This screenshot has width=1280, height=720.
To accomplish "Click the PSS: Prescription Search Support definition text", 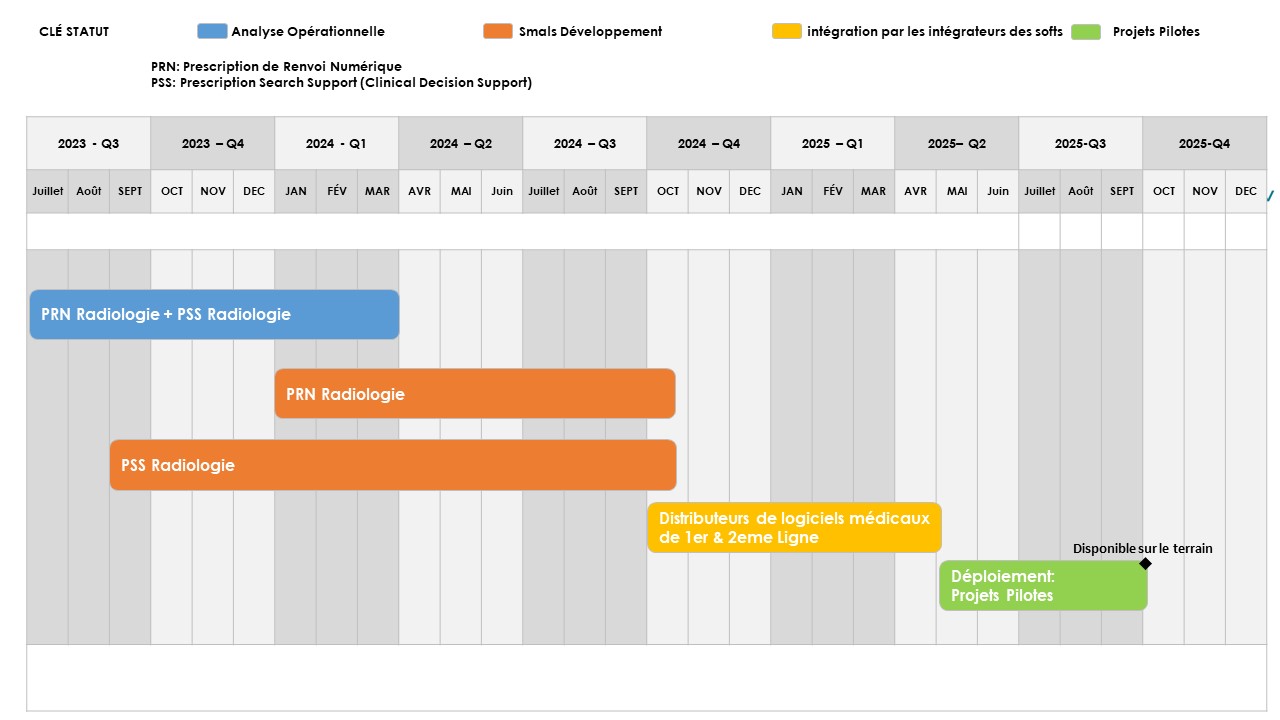I will pyautogui.click(x=341, y=83).
